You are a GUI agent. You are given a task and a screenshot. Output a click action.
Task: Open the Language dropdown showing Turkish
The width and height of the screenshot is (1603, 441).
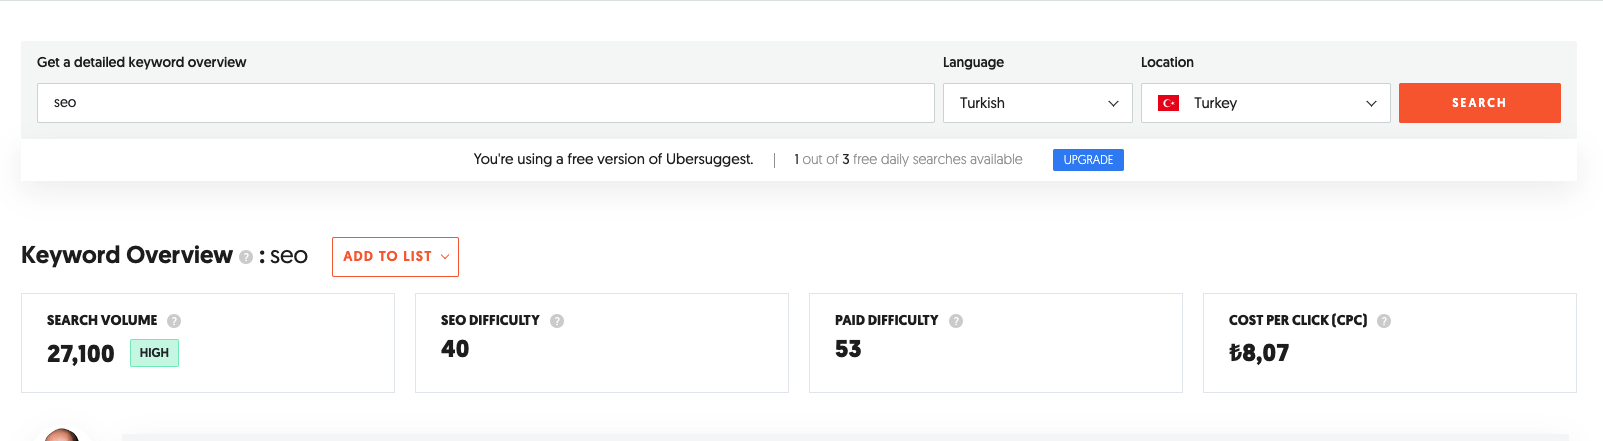click(x=1038, y=103)
